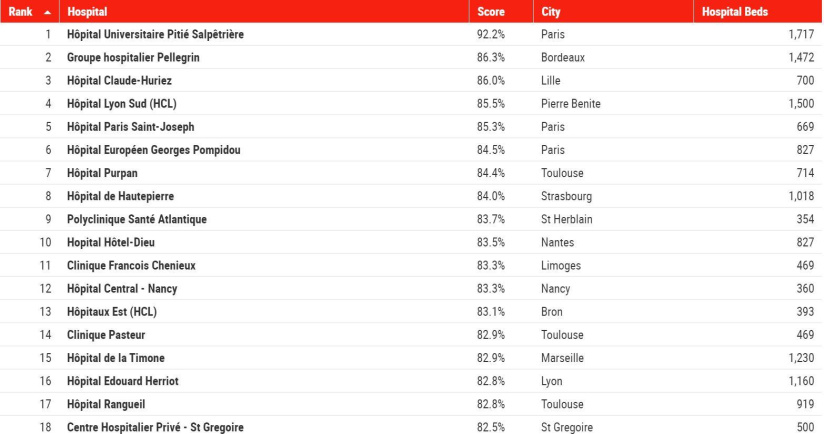The image size is (824, 434).
Task: Click the 92.2% score cell
Action: [x=491, y=34]
